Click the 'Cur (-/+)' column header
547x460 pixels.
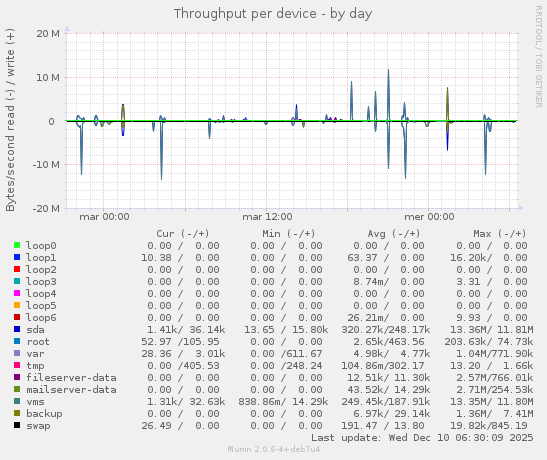point(182,234)
